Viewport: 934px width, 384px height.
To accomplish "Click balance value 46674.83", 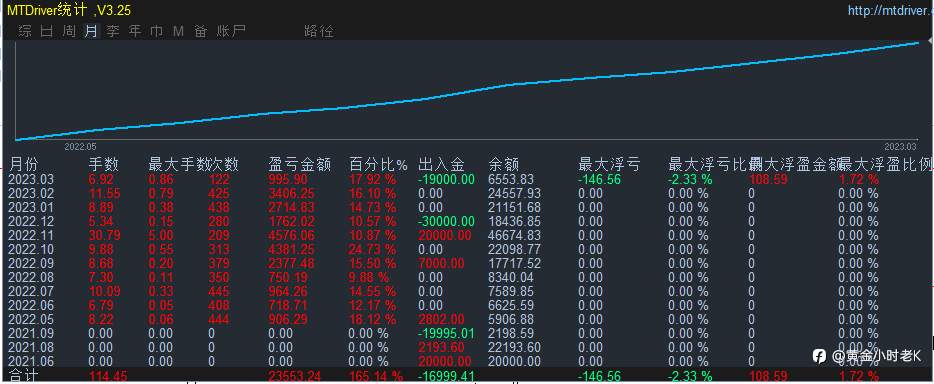I will [x=515, y=235].
